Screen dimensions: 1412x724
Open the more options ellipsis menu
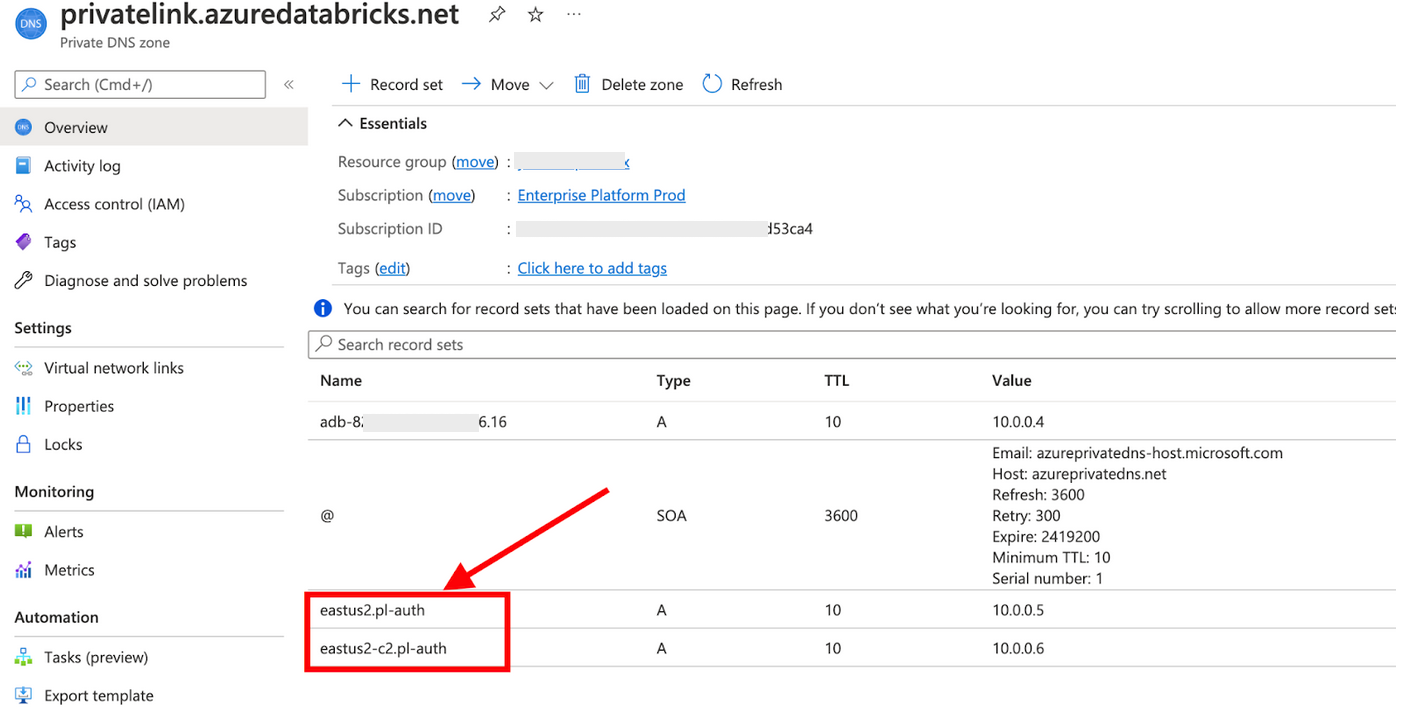tap(573, 14)
